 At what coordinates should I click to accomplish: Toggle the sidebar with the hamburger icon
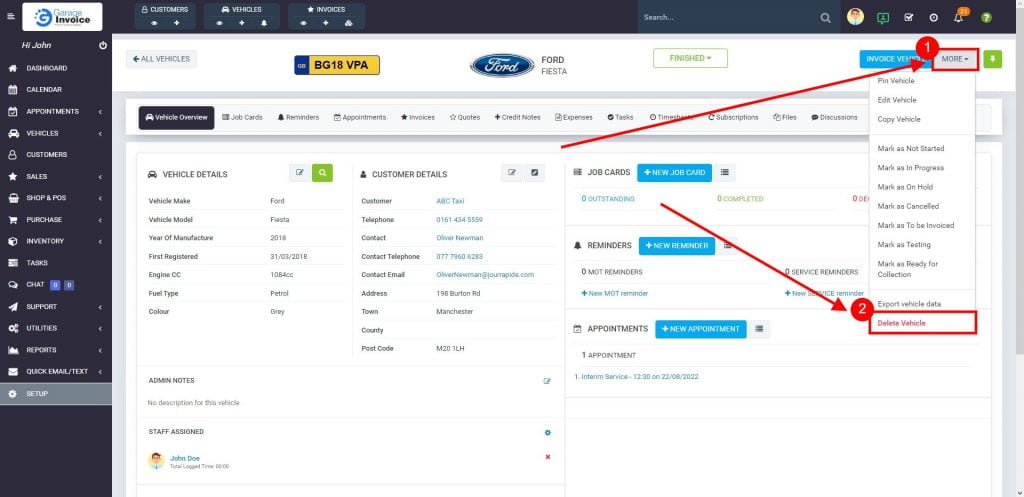(x=11, y=17)
